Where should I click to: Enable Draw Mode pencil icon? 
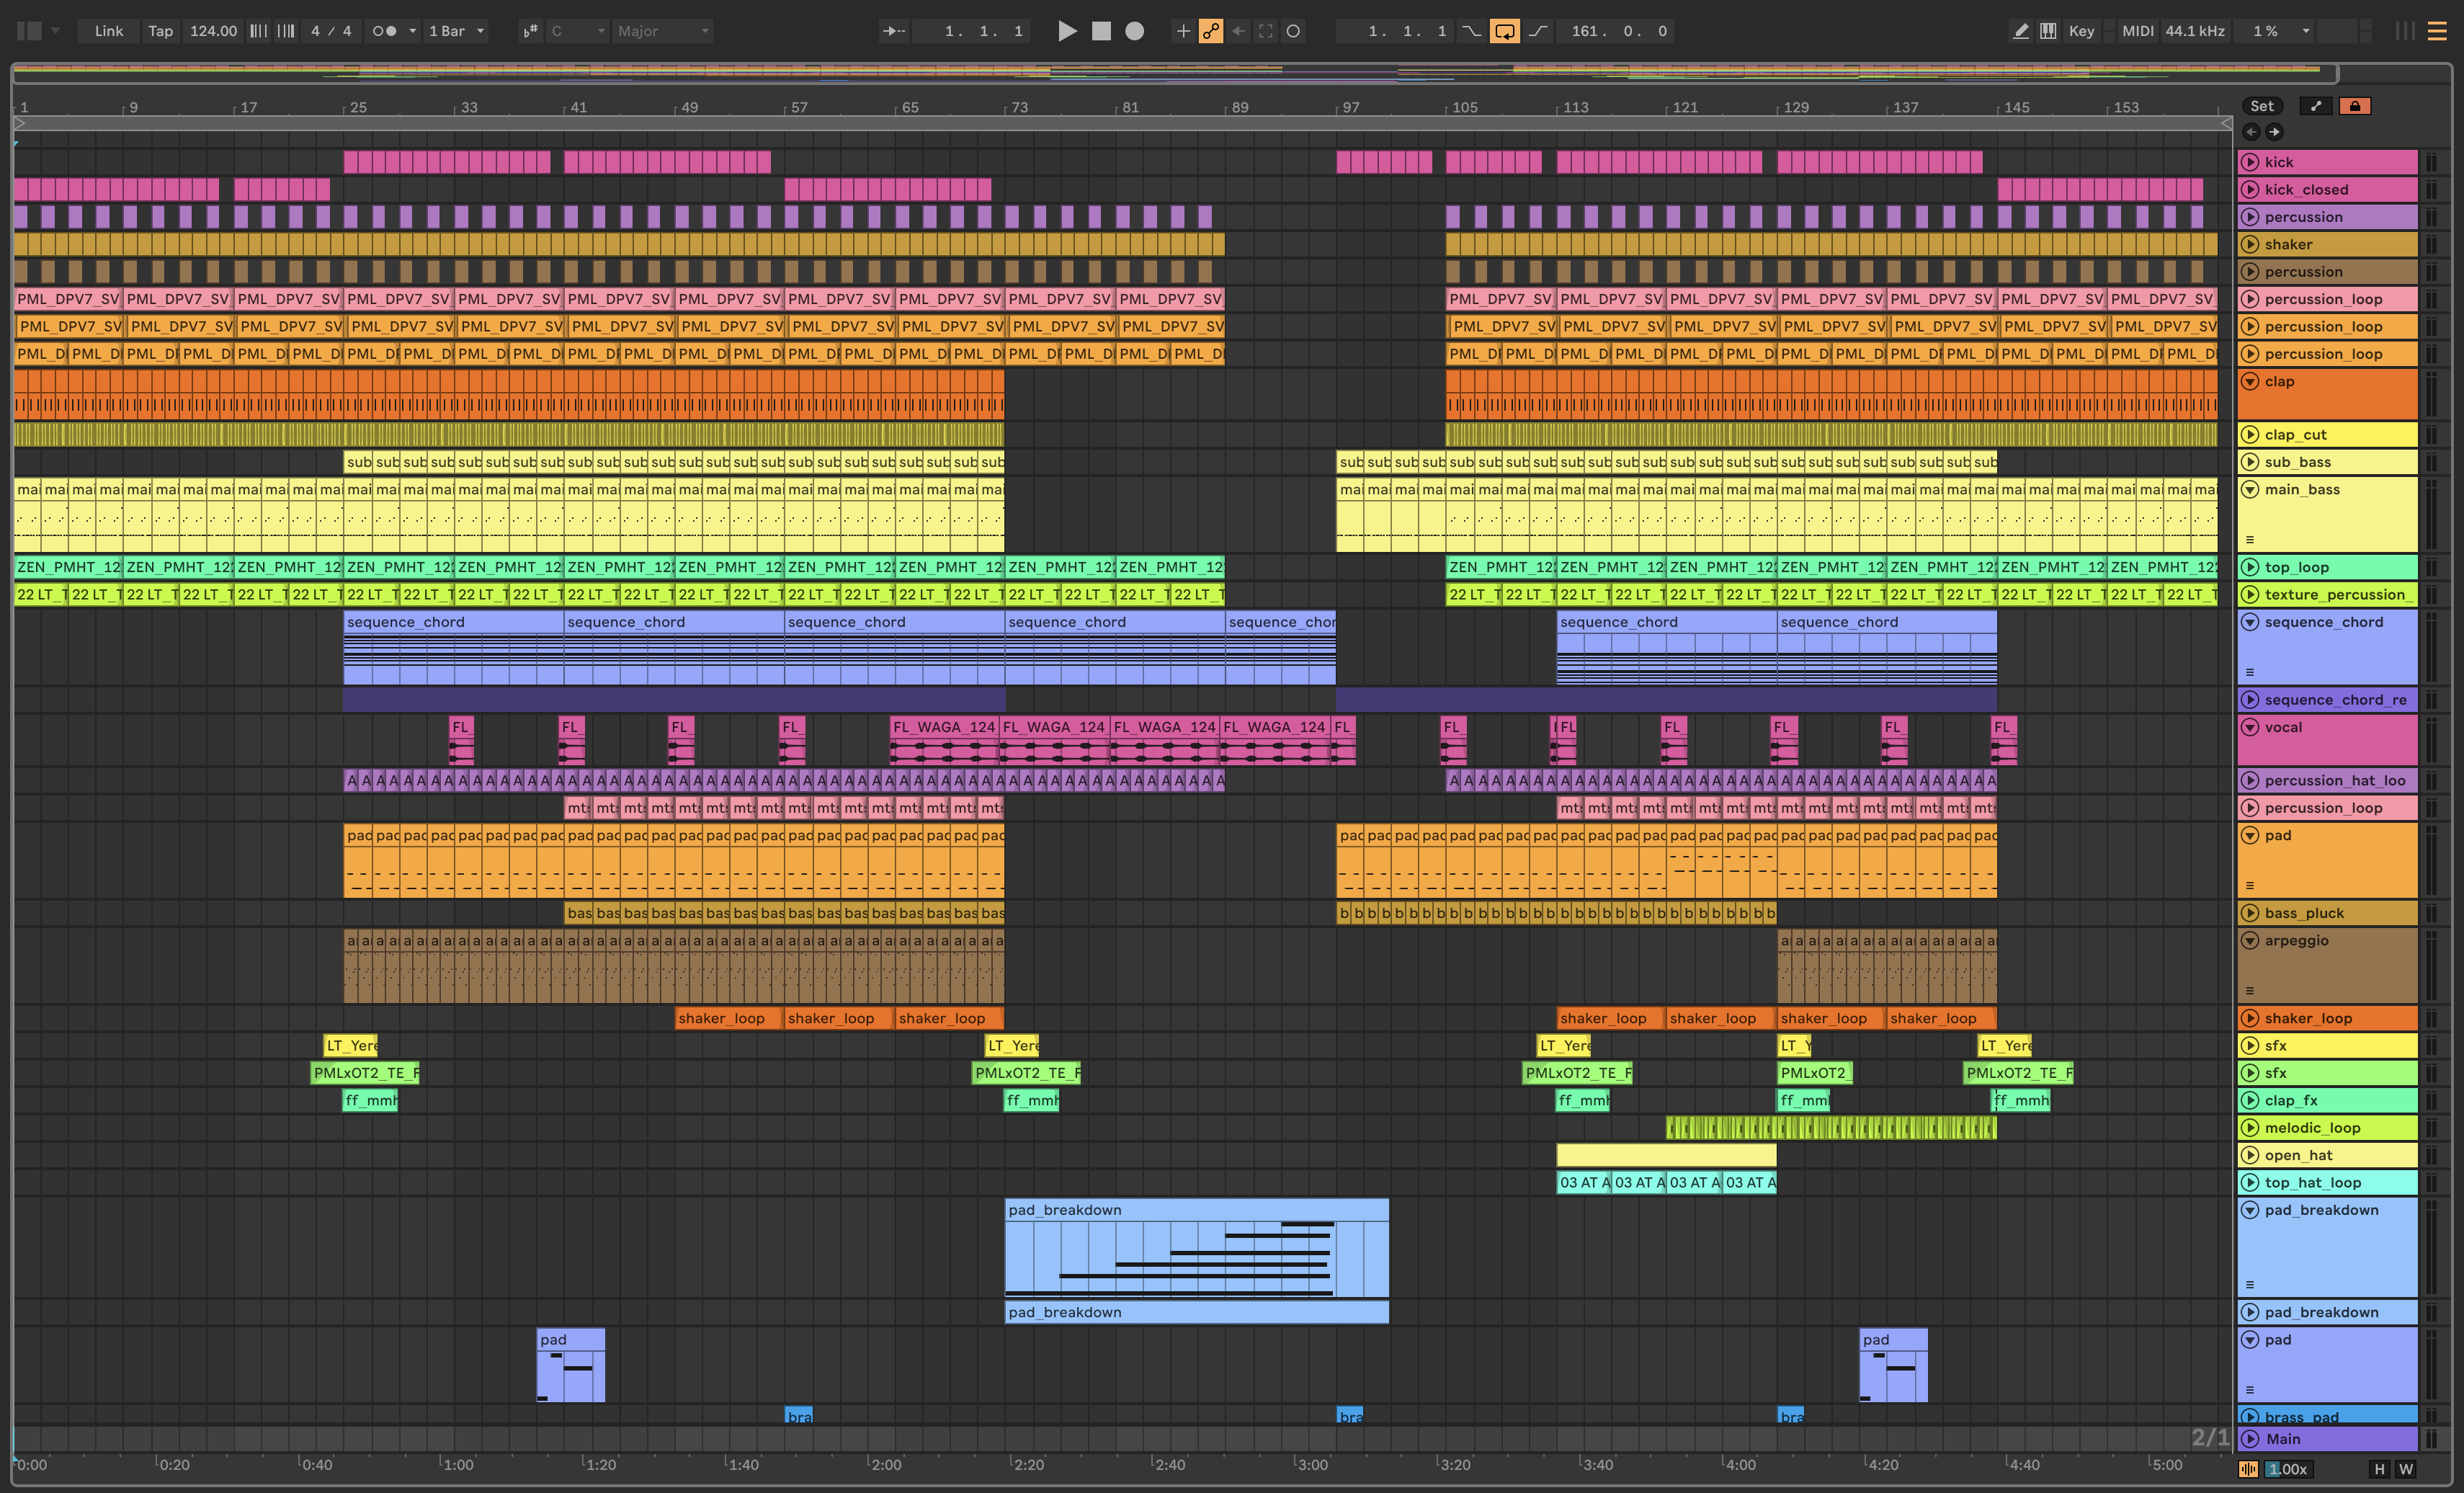pos(2020,31)
